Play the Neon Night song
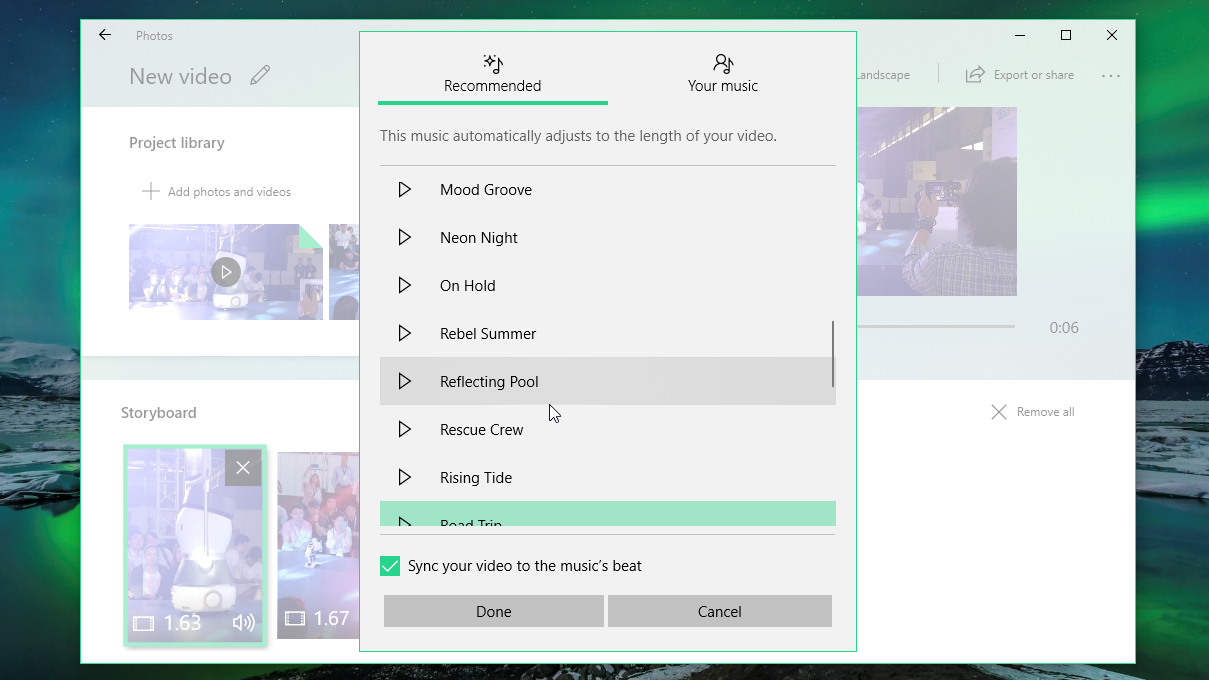This screenshot has height=680, width=1209. coord(405,237)
